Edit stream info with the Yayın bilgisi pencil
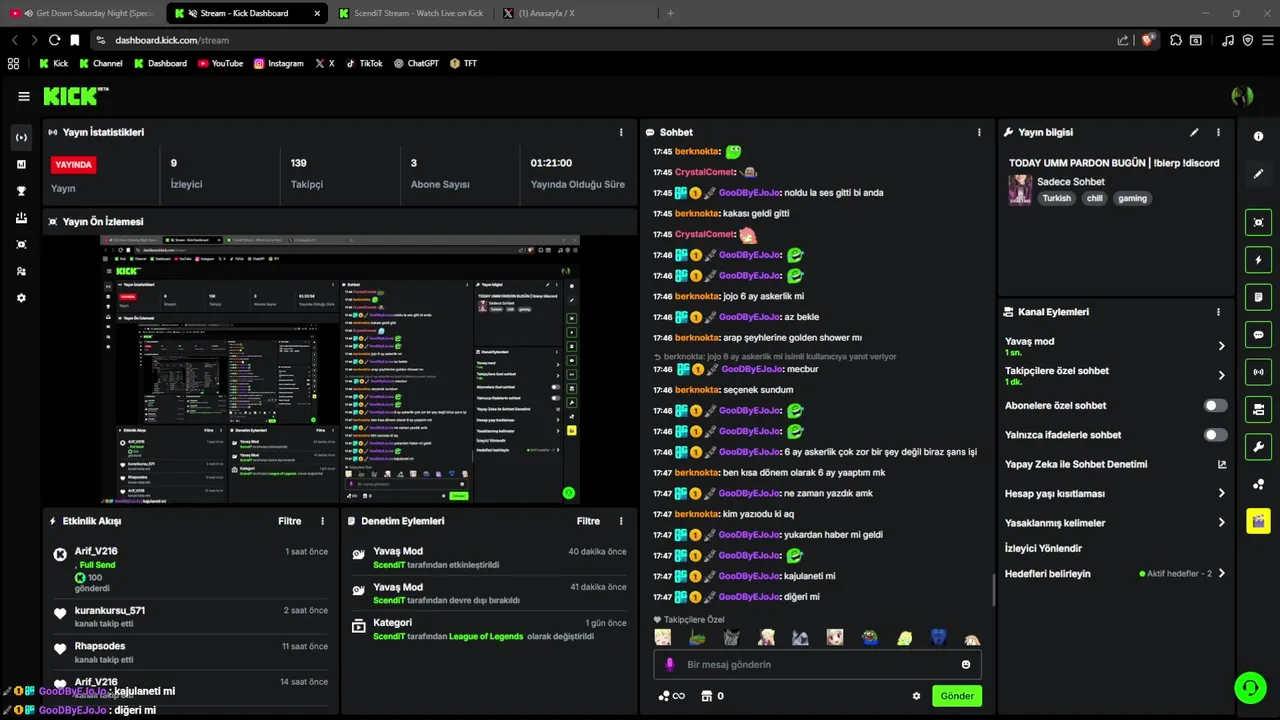Screen dimensions: 1280x720 tap(1194, 132)
